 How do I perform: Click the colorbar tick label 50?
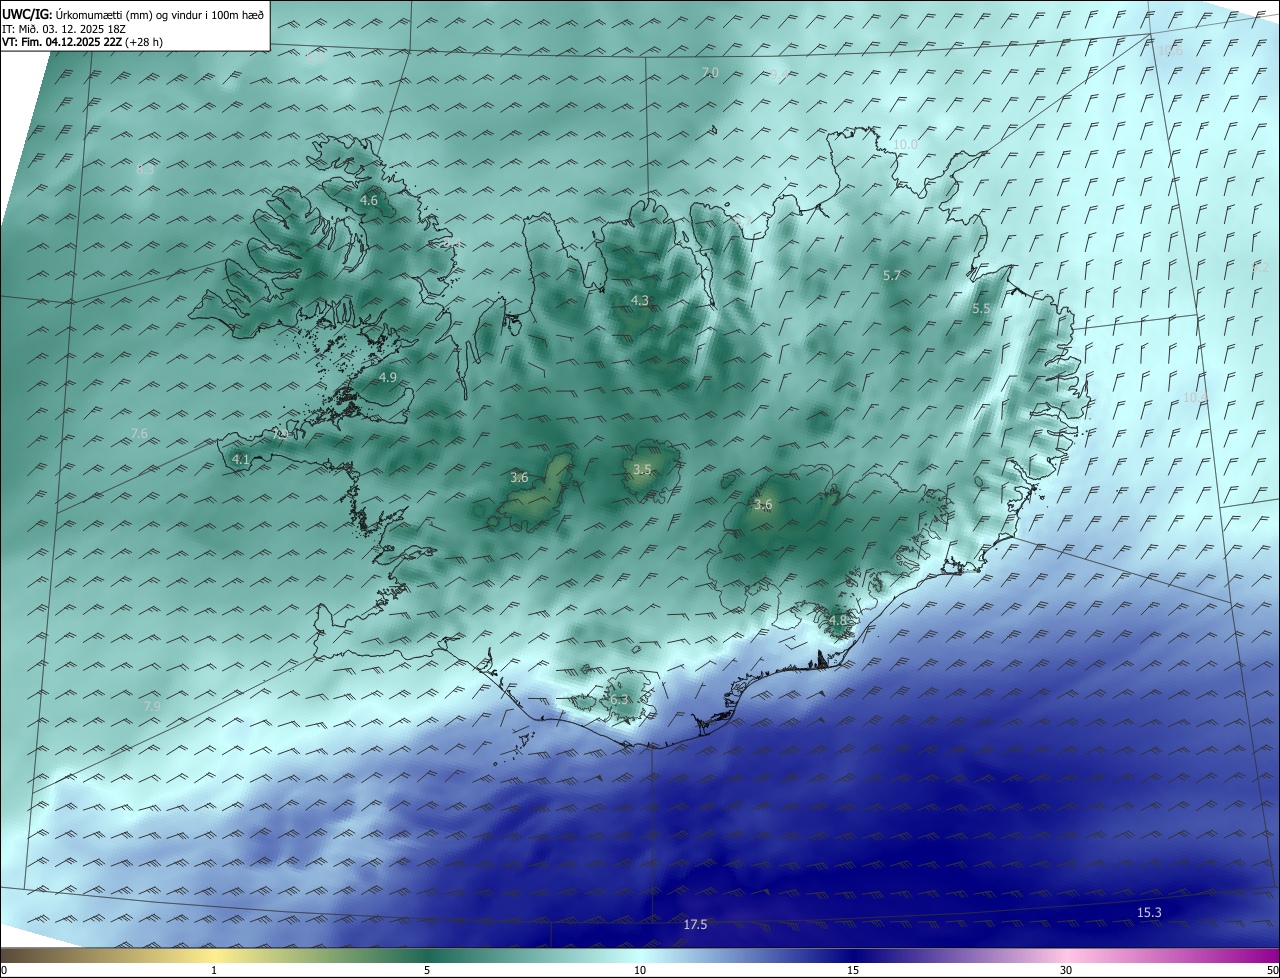pos(1272,970)
